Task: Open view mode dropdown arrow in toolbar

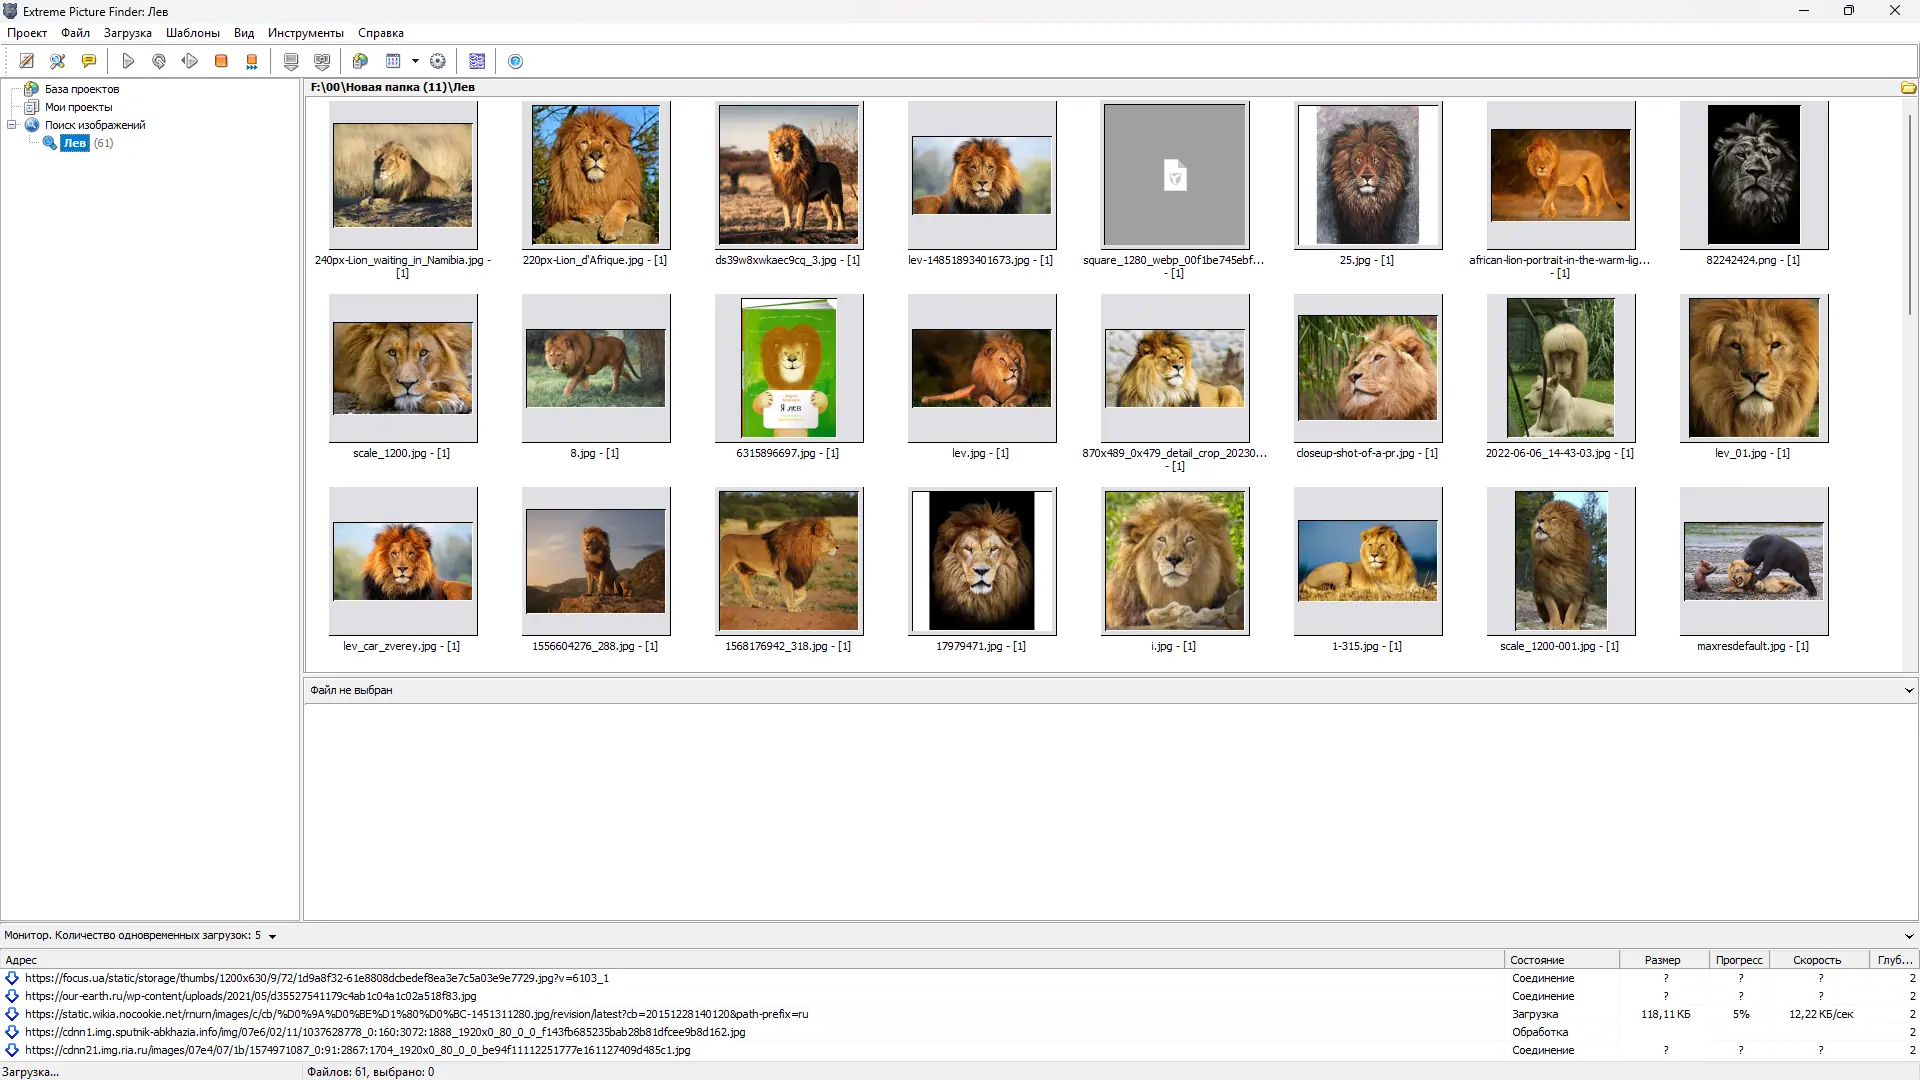Action: click(x=415, y=61)
